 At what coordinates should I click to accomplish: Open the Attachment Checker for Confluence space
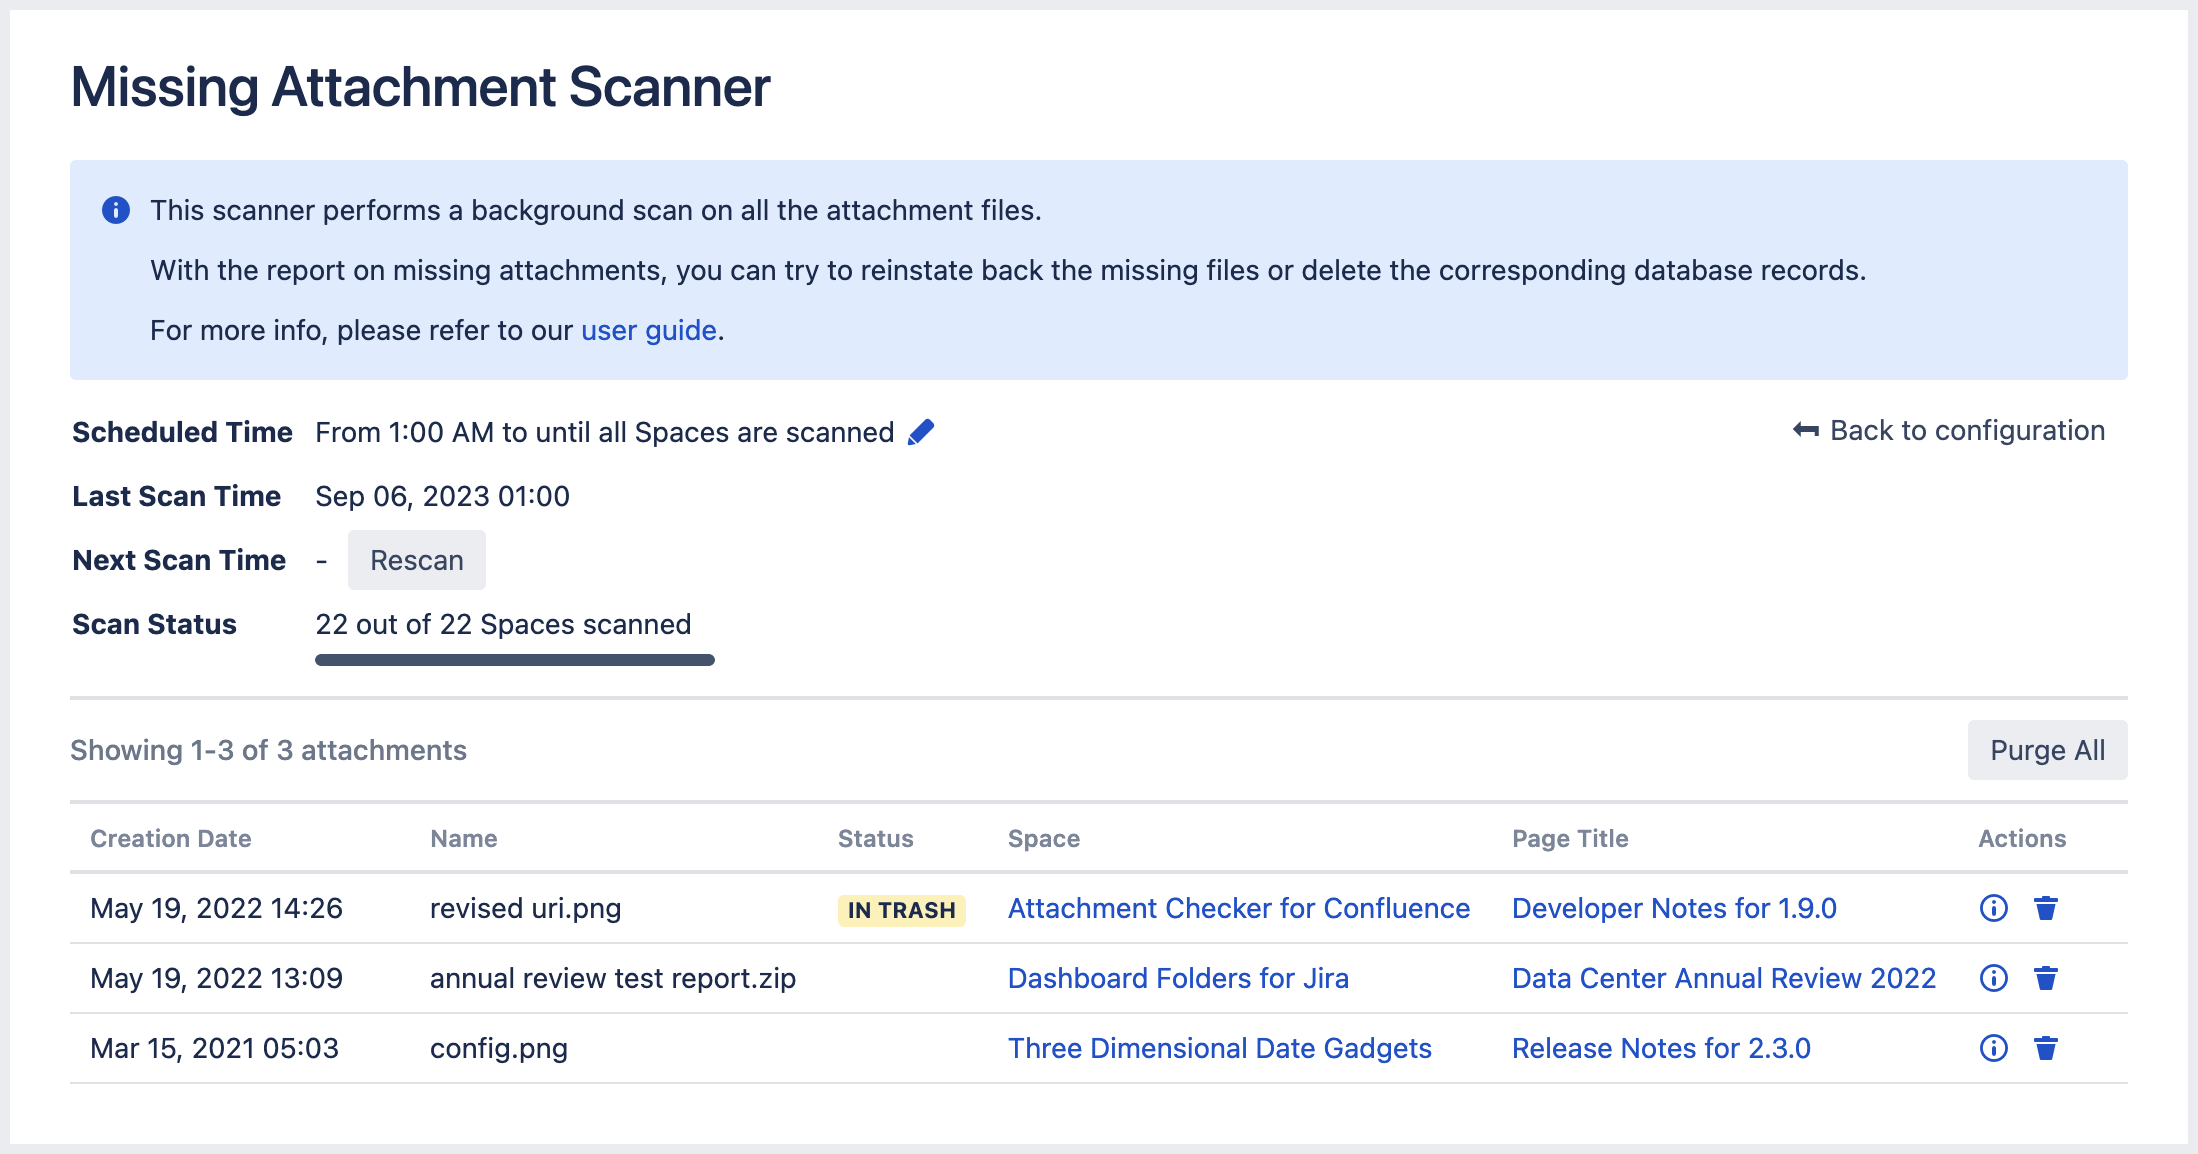(1239, 908)
